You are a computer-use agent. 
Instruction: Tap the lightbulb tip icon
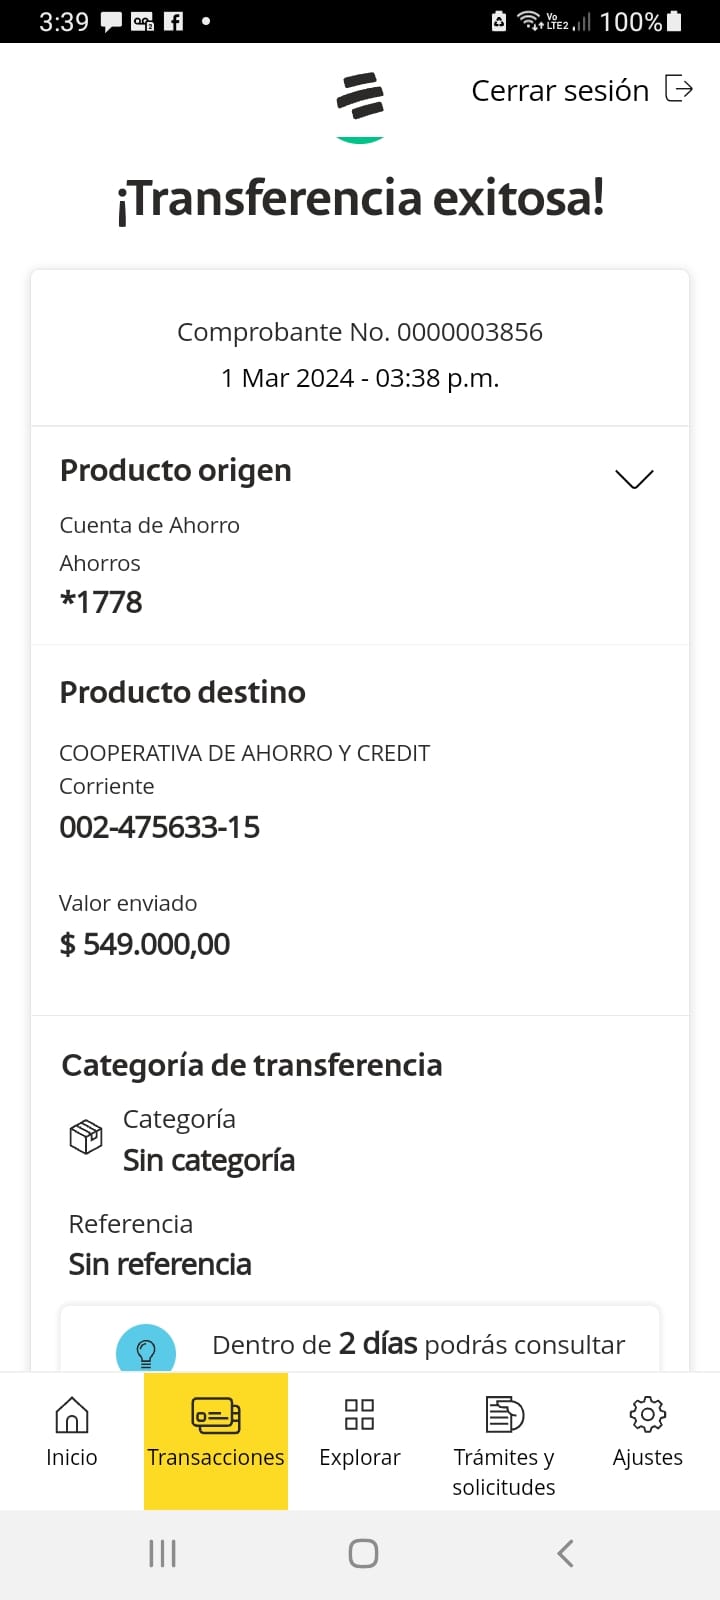(x=146, y=1352)
